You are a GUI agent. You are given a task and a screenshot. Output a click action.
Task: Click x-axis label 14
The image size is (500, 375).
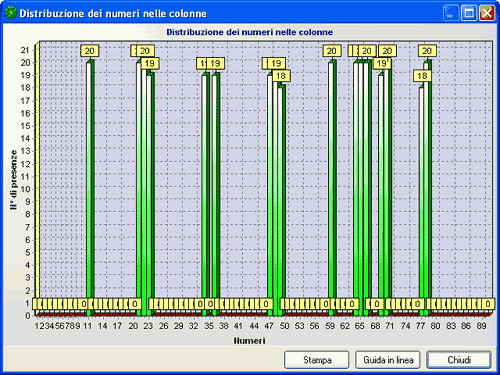click(102, 326)
